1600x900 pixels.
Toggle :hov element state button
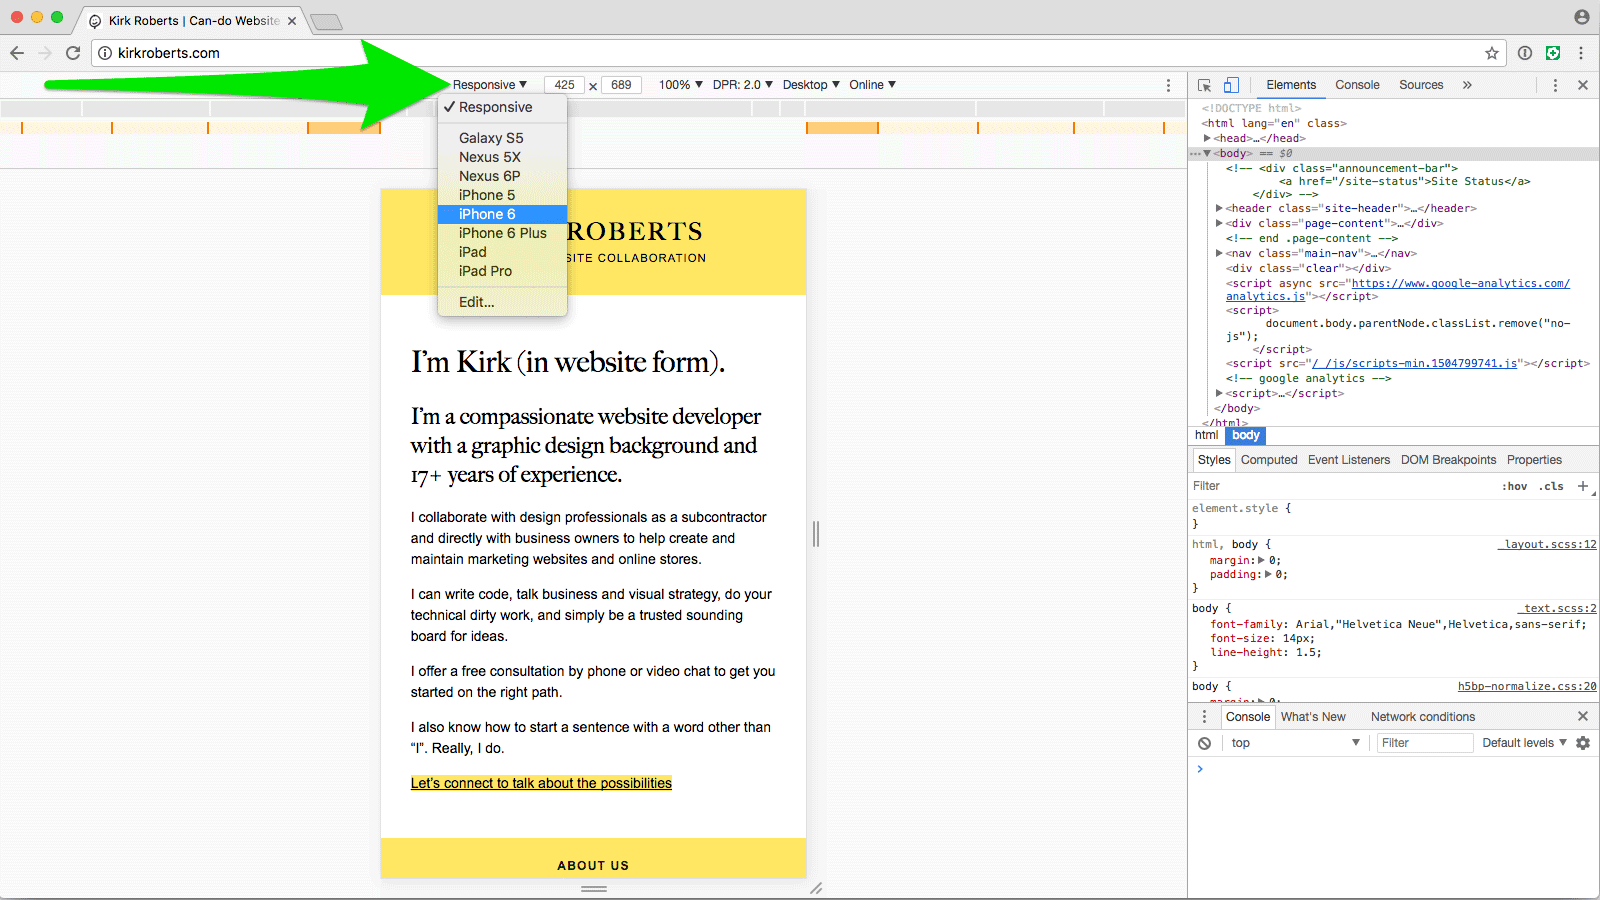[1515, 487]
